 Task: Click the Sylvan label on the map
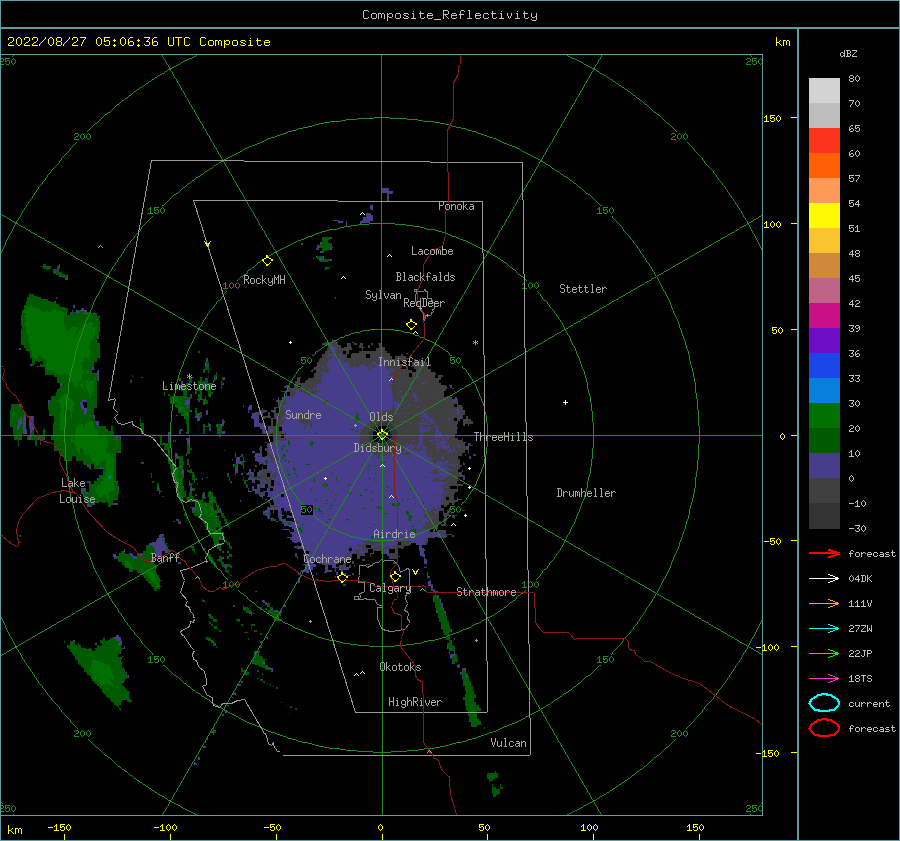point(383,295)
